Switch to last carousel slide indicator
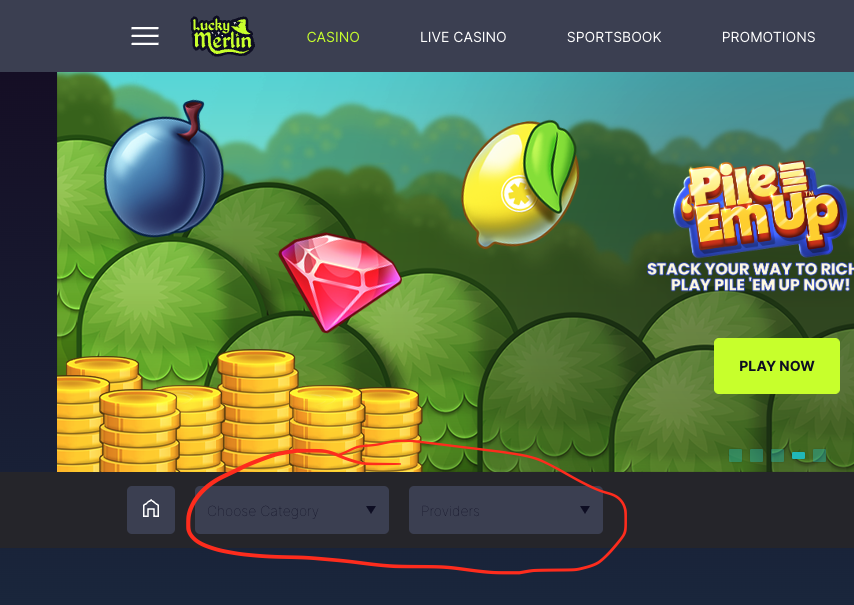The height and width of the screenshot is (605, 854). 819,455
